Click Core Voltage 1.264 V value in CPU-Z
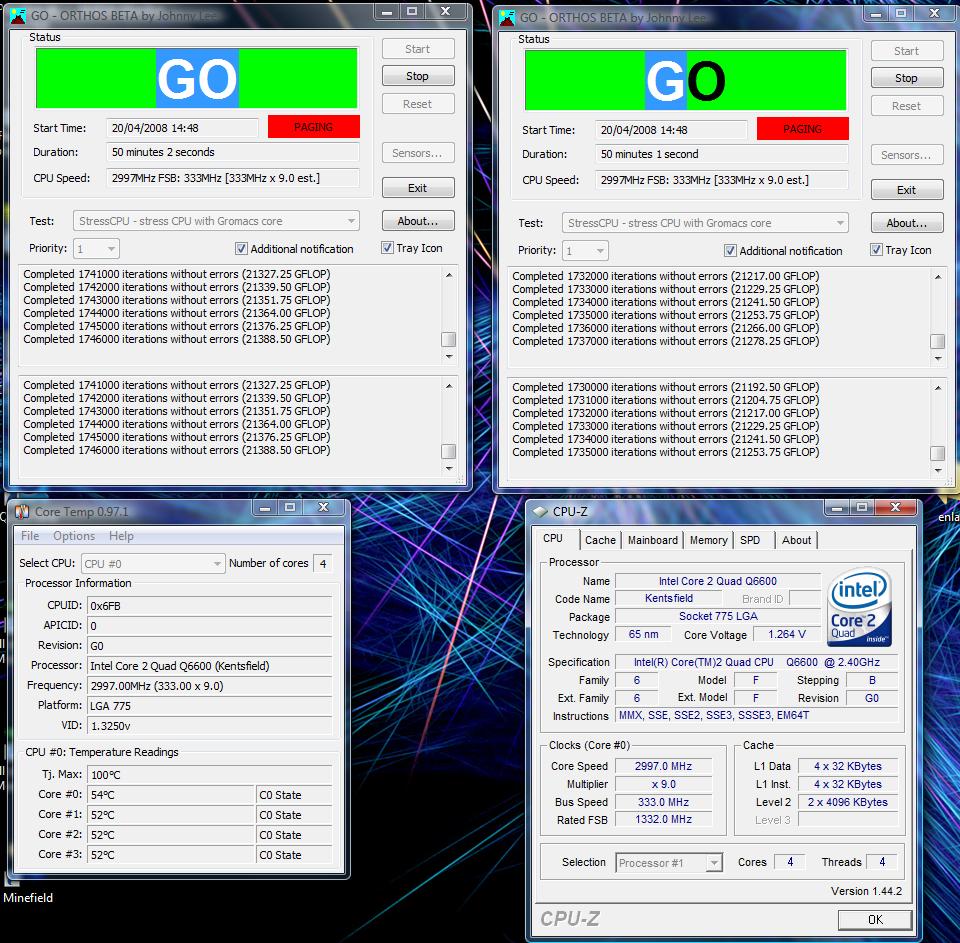Screen dimensions: 960x943 point(786,634)
